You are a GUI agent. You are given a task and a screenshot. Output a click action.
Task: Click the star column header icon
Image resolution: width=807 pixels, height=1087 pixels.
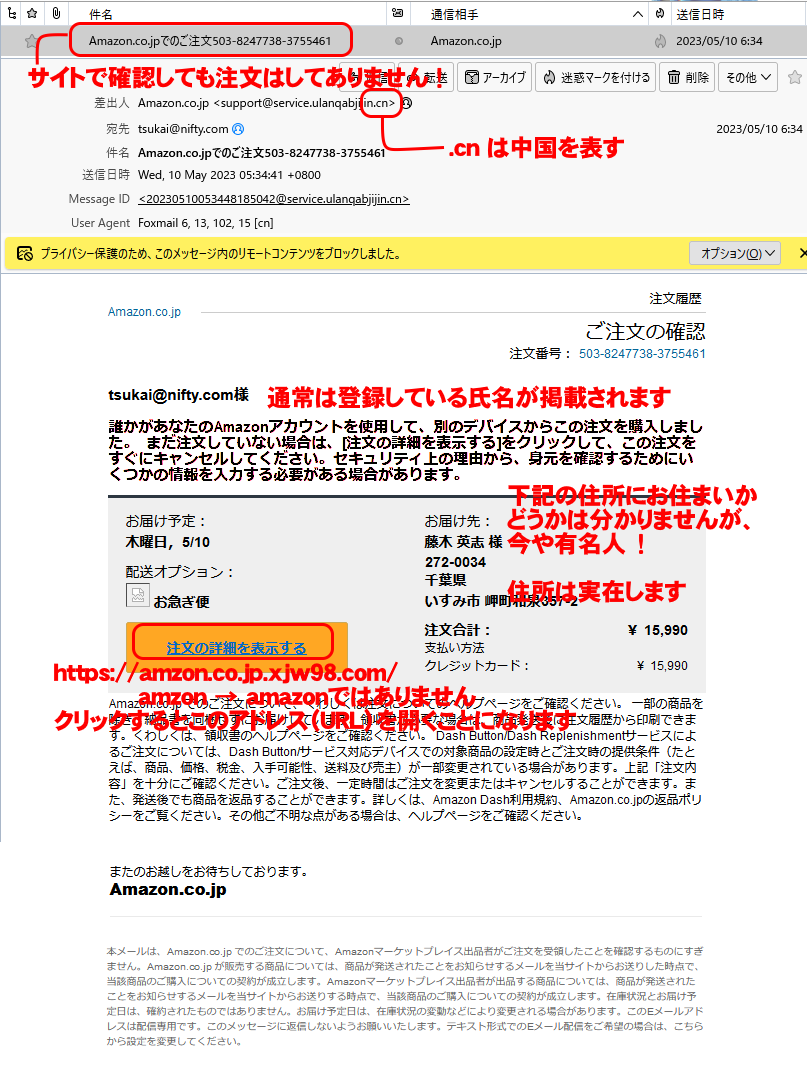(x=32, y=13)
